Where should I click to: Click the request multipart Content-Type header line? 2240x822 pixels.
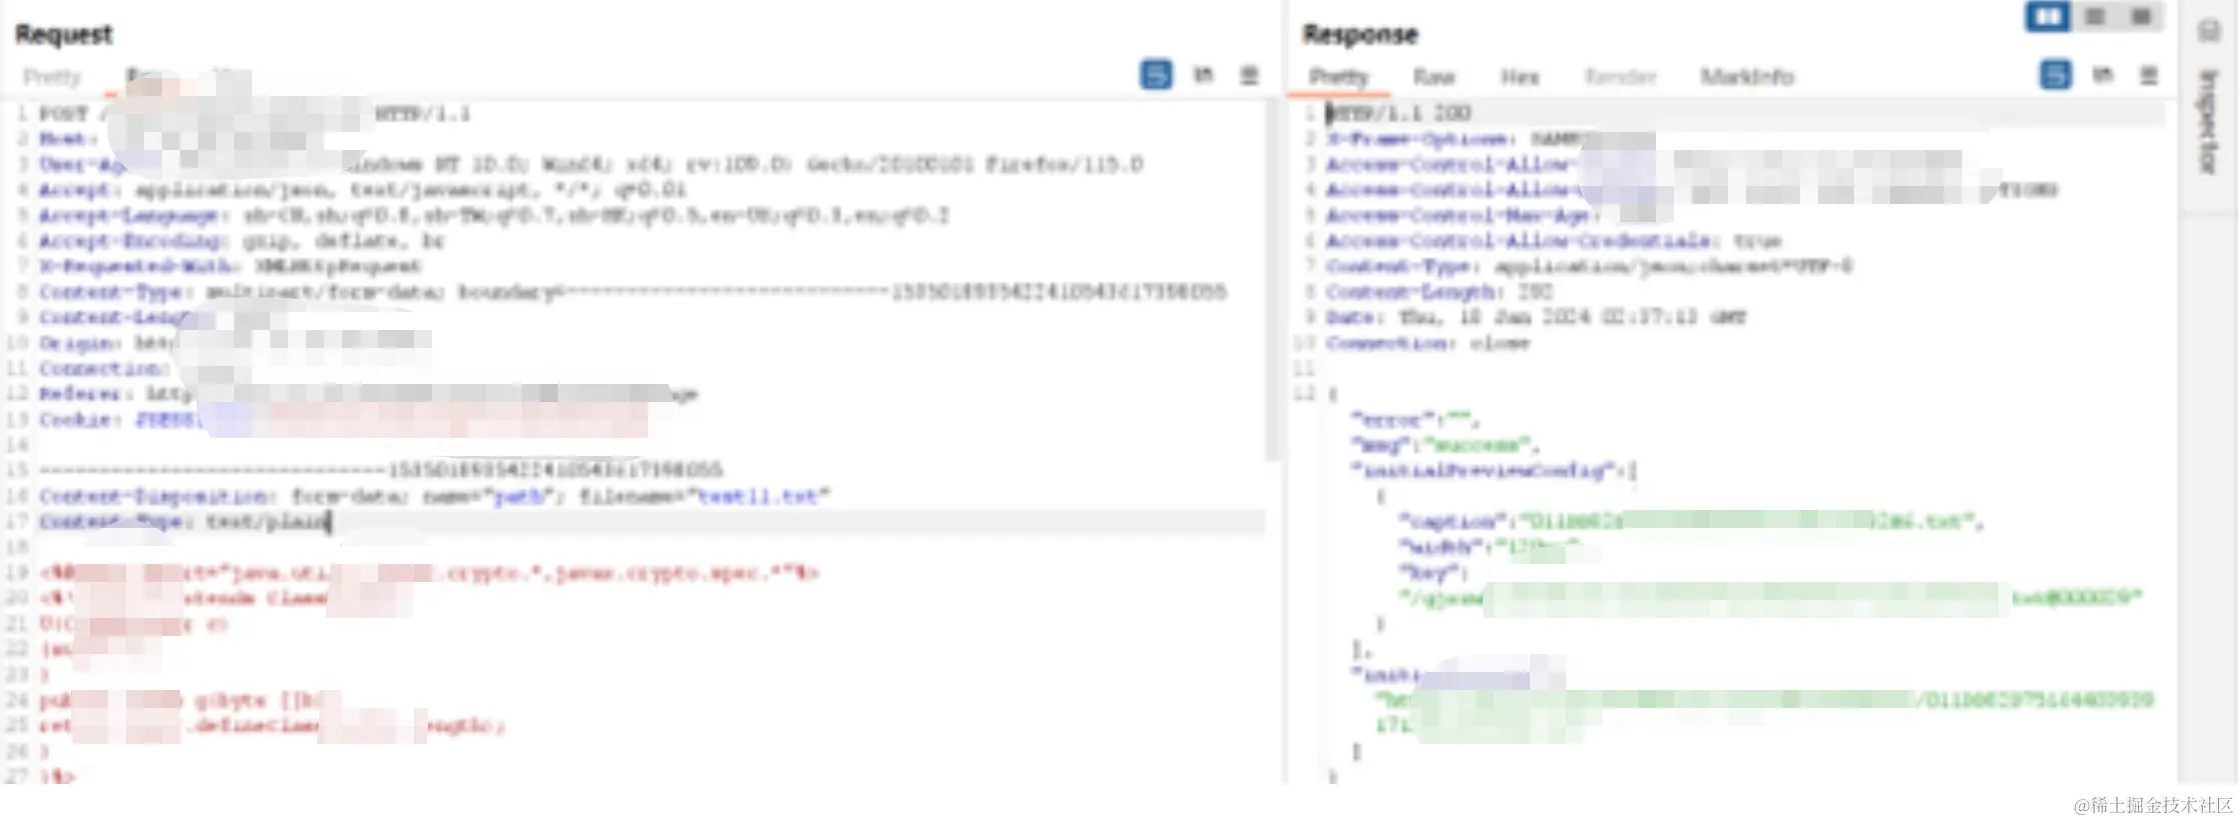tap(633, 292)
